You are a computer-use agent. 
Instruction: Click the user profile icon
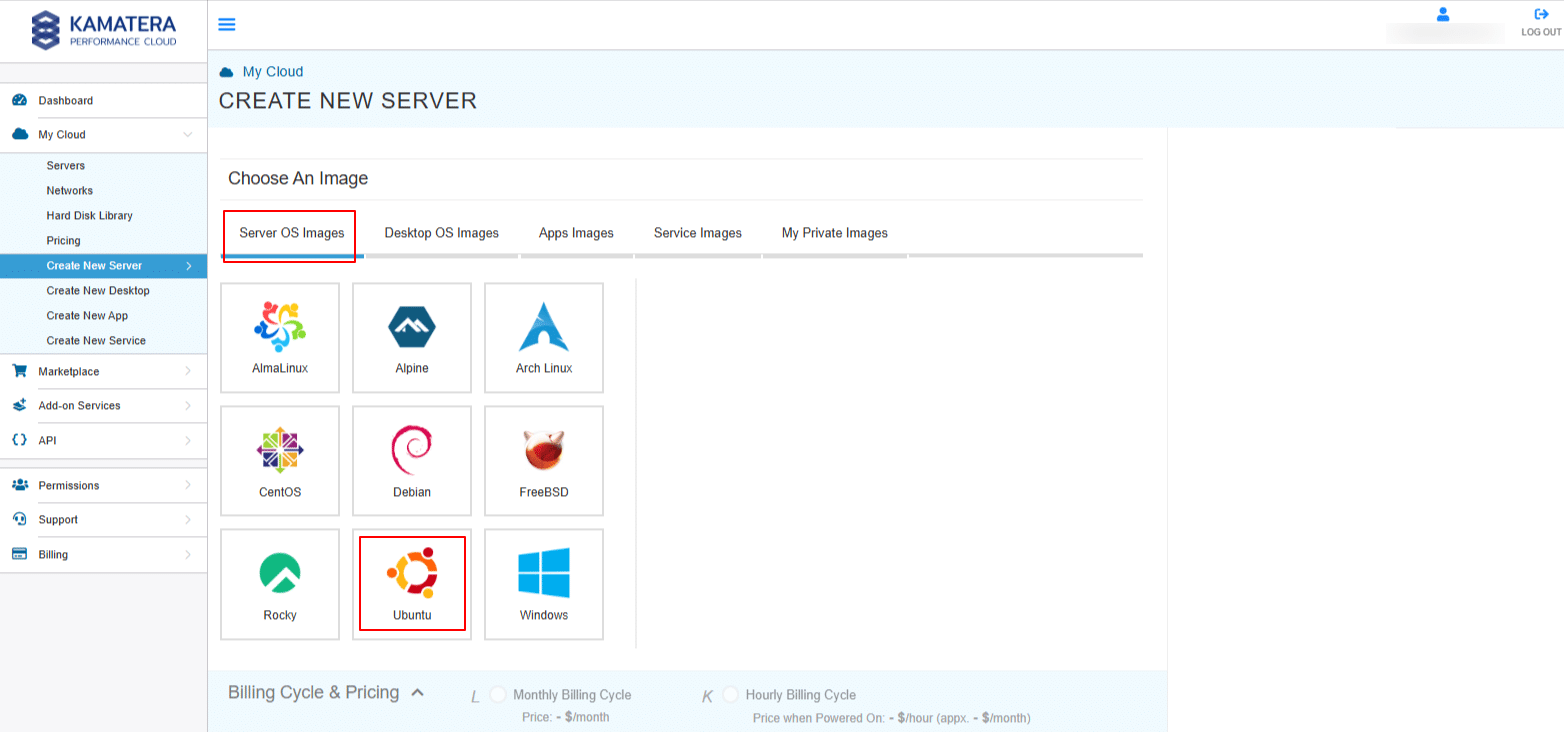coord(1442,14)
